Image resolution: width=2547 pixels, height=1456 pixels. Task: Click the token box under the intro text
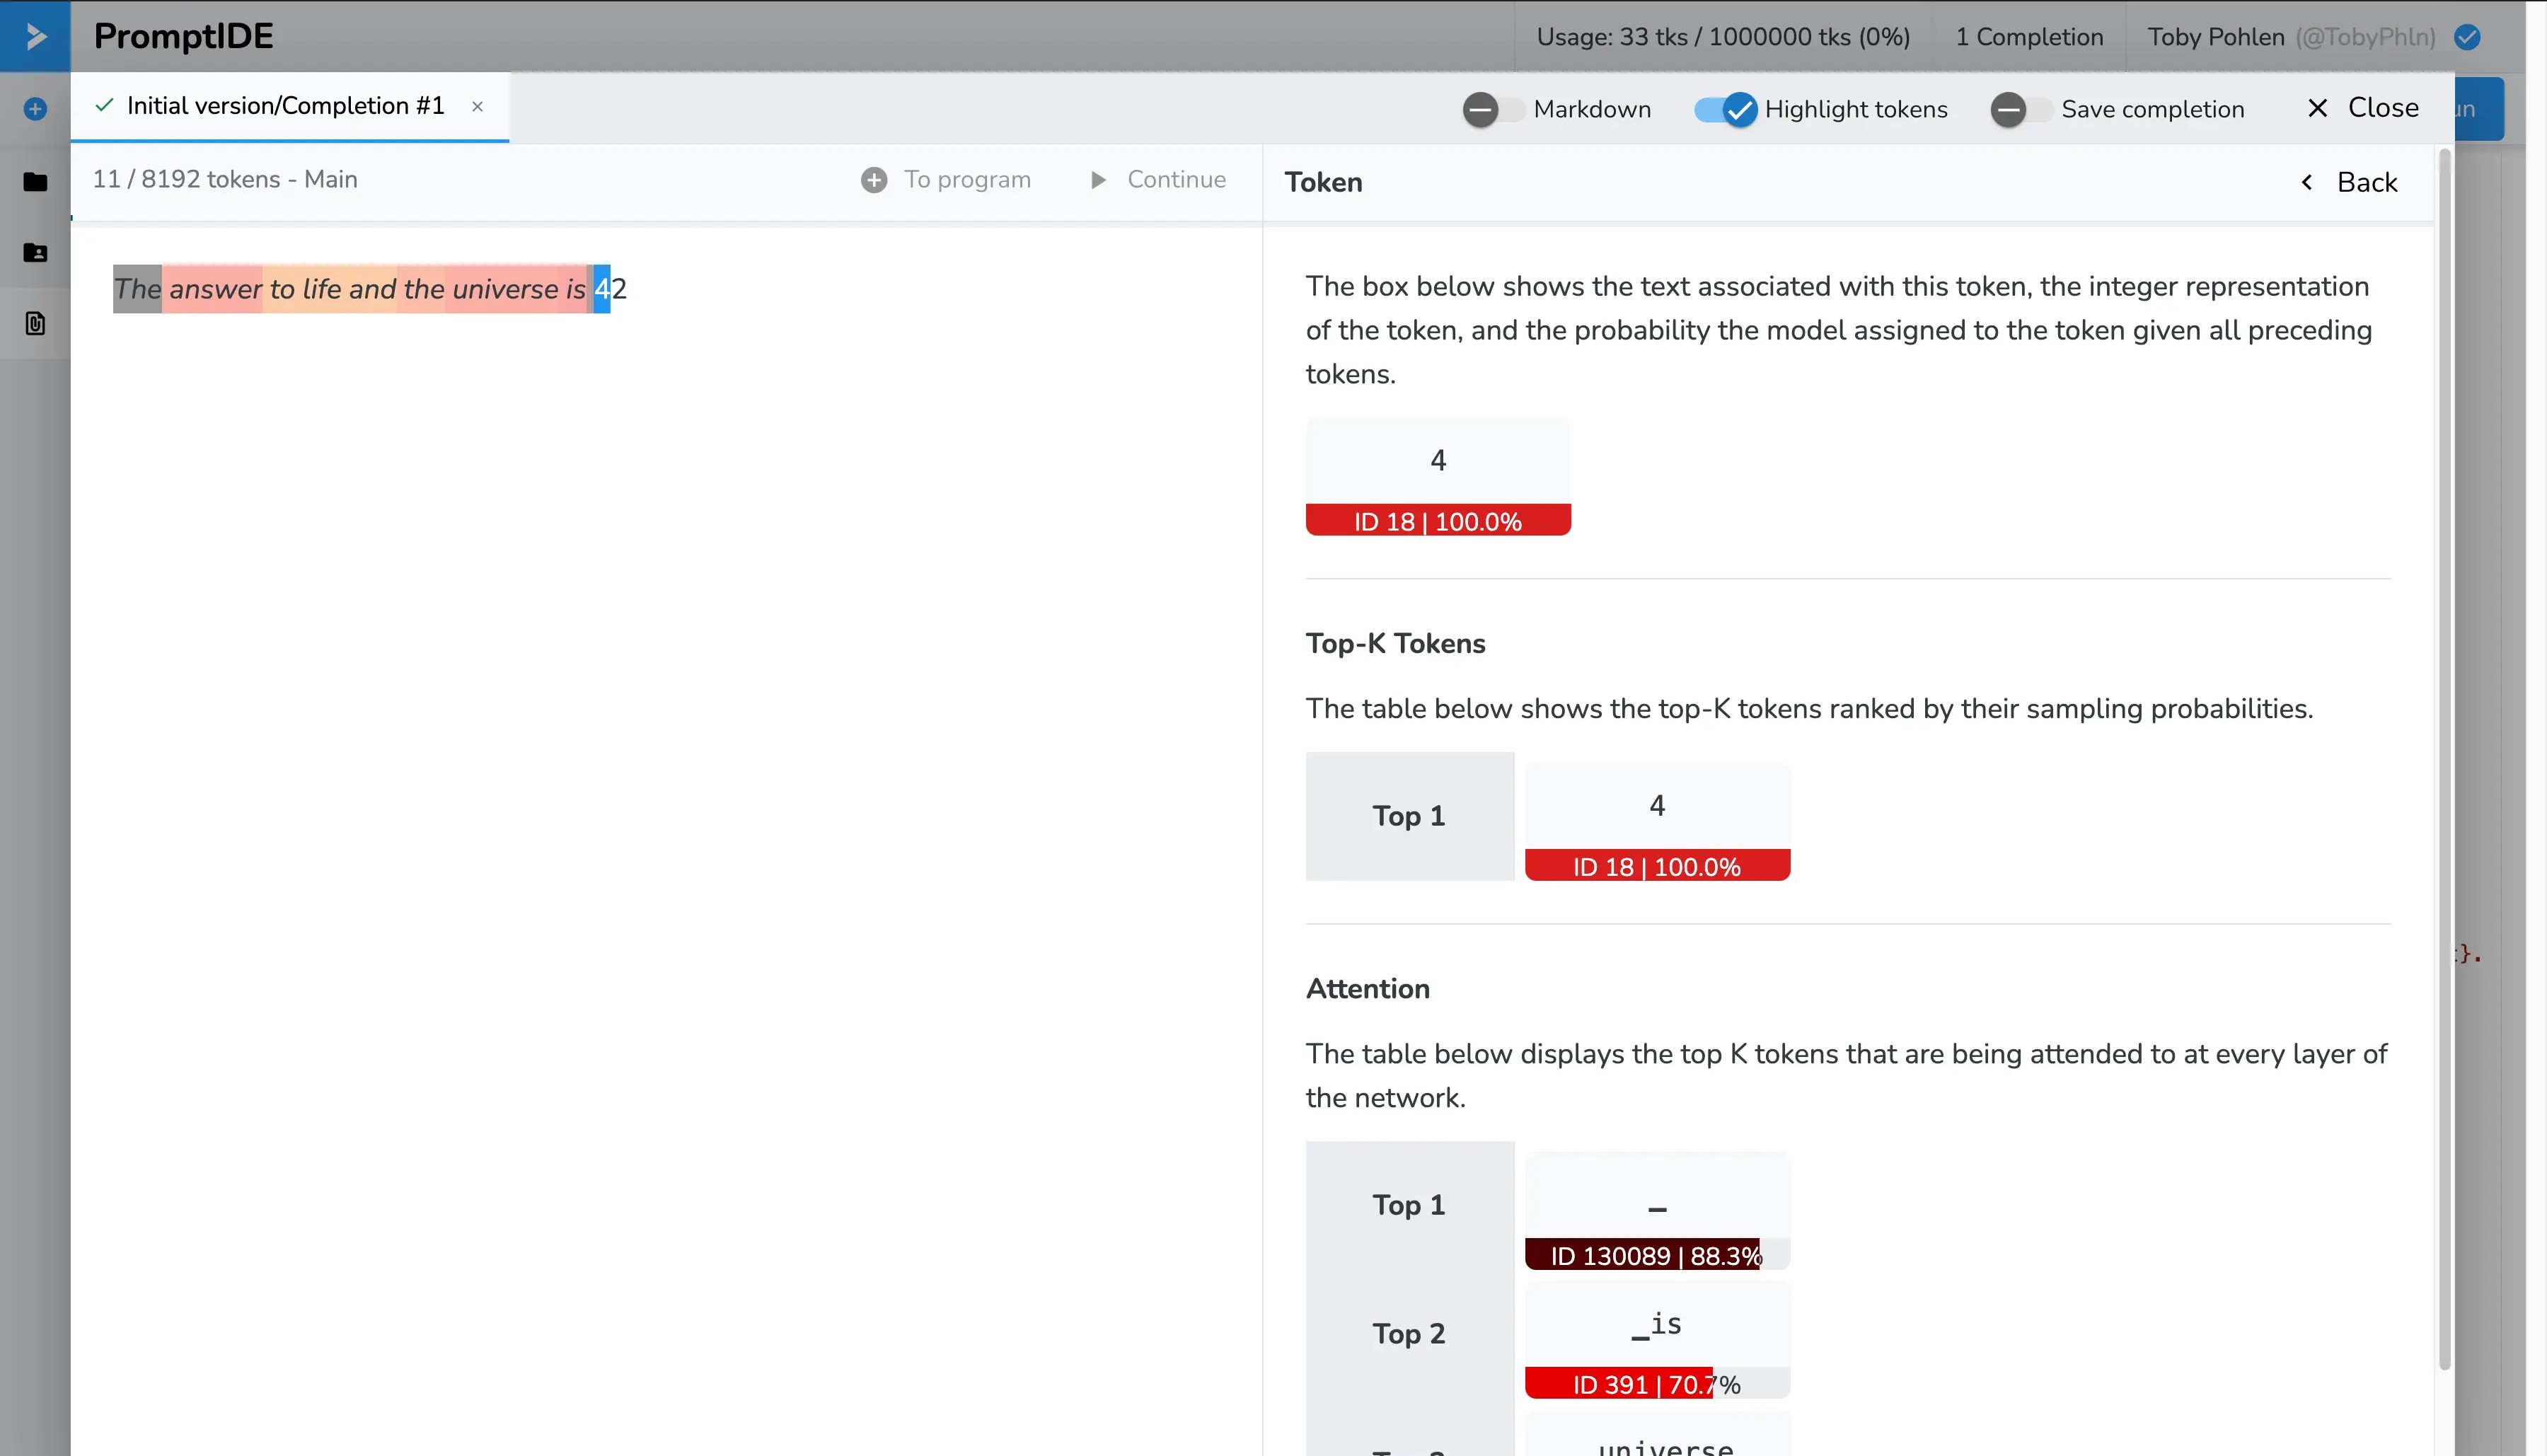pyautogui.click(x=1438, y=477)
